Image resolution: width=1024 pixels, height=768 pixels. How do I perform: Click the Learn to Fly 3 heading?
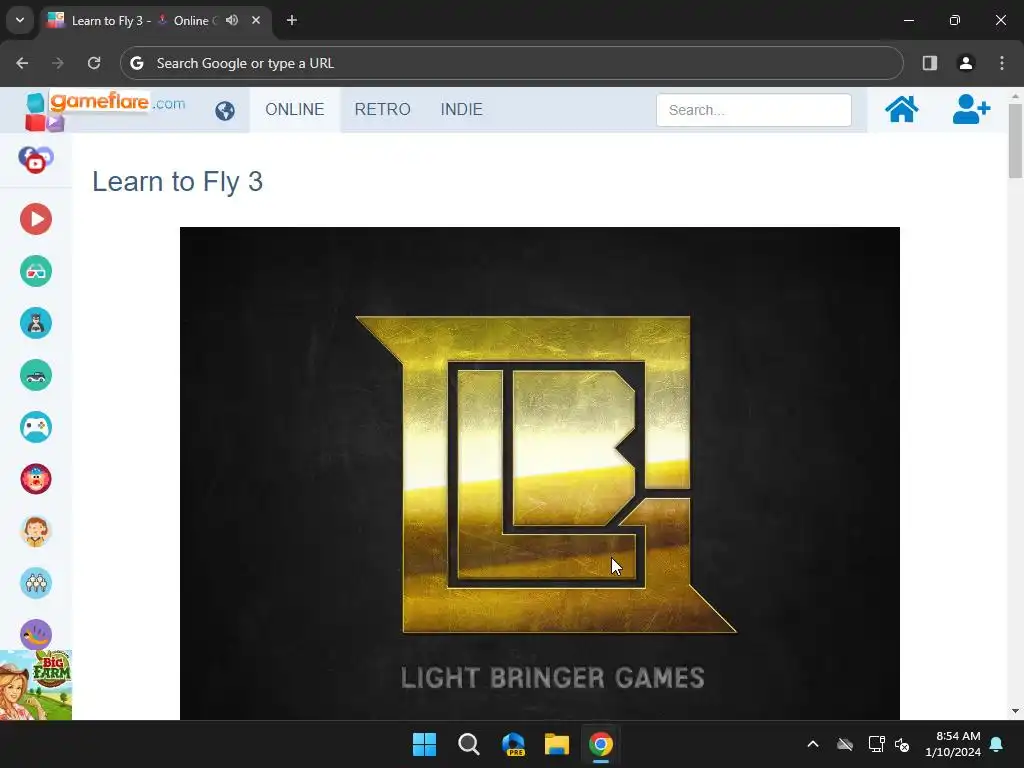tap(177, 182)
